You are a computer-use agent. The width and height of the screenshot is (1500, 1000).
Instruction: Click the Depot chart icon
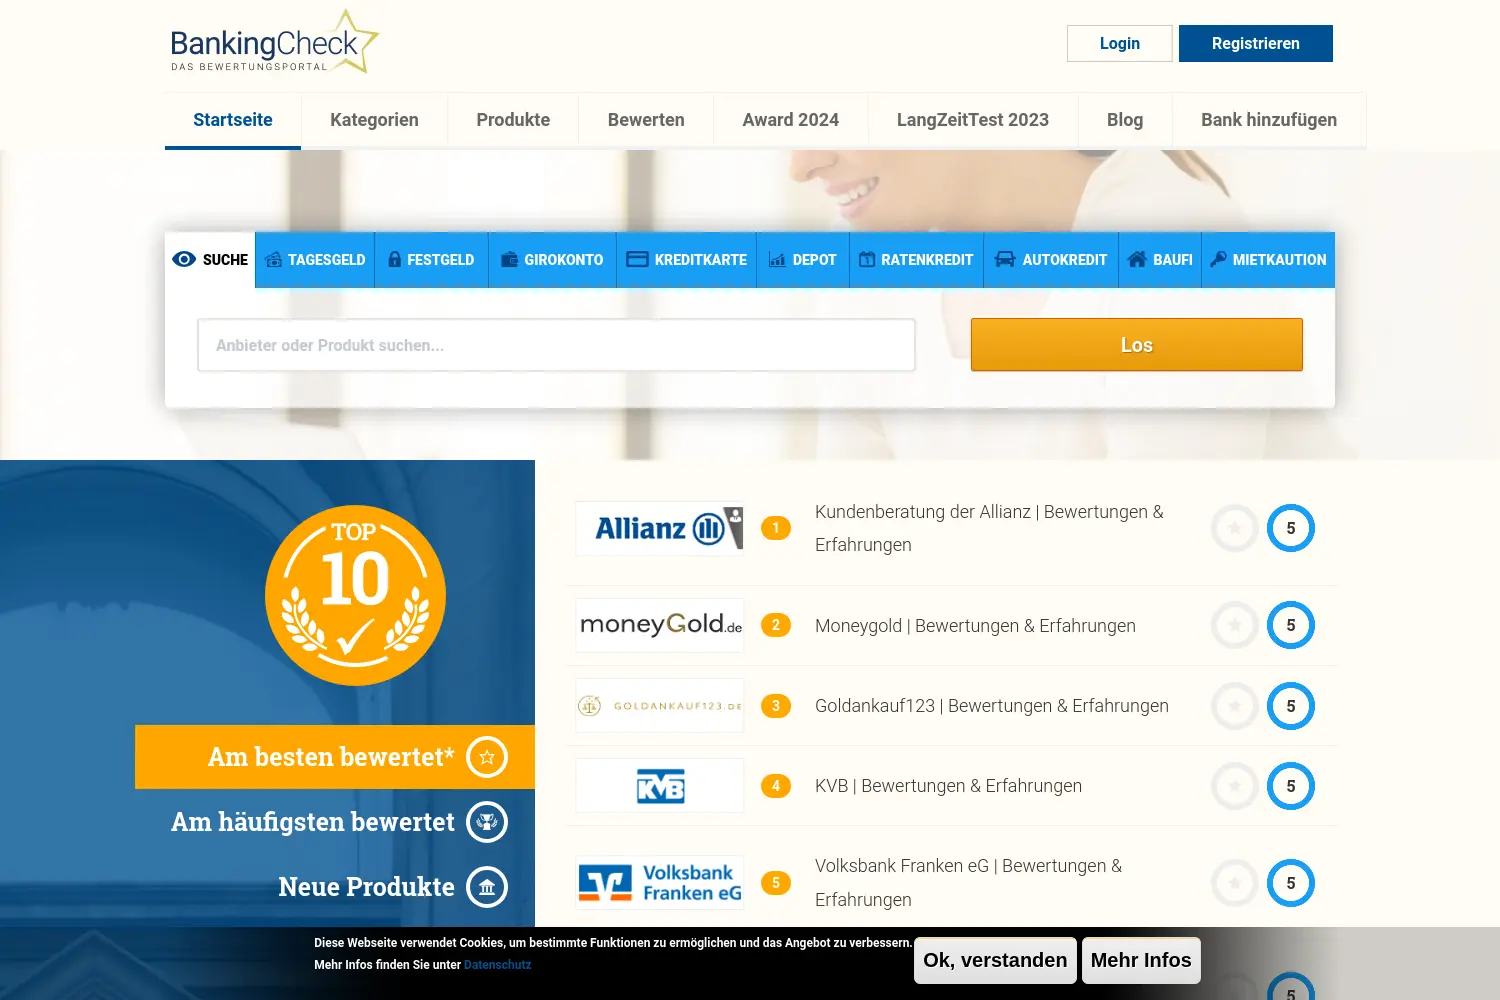click(777, 259)
